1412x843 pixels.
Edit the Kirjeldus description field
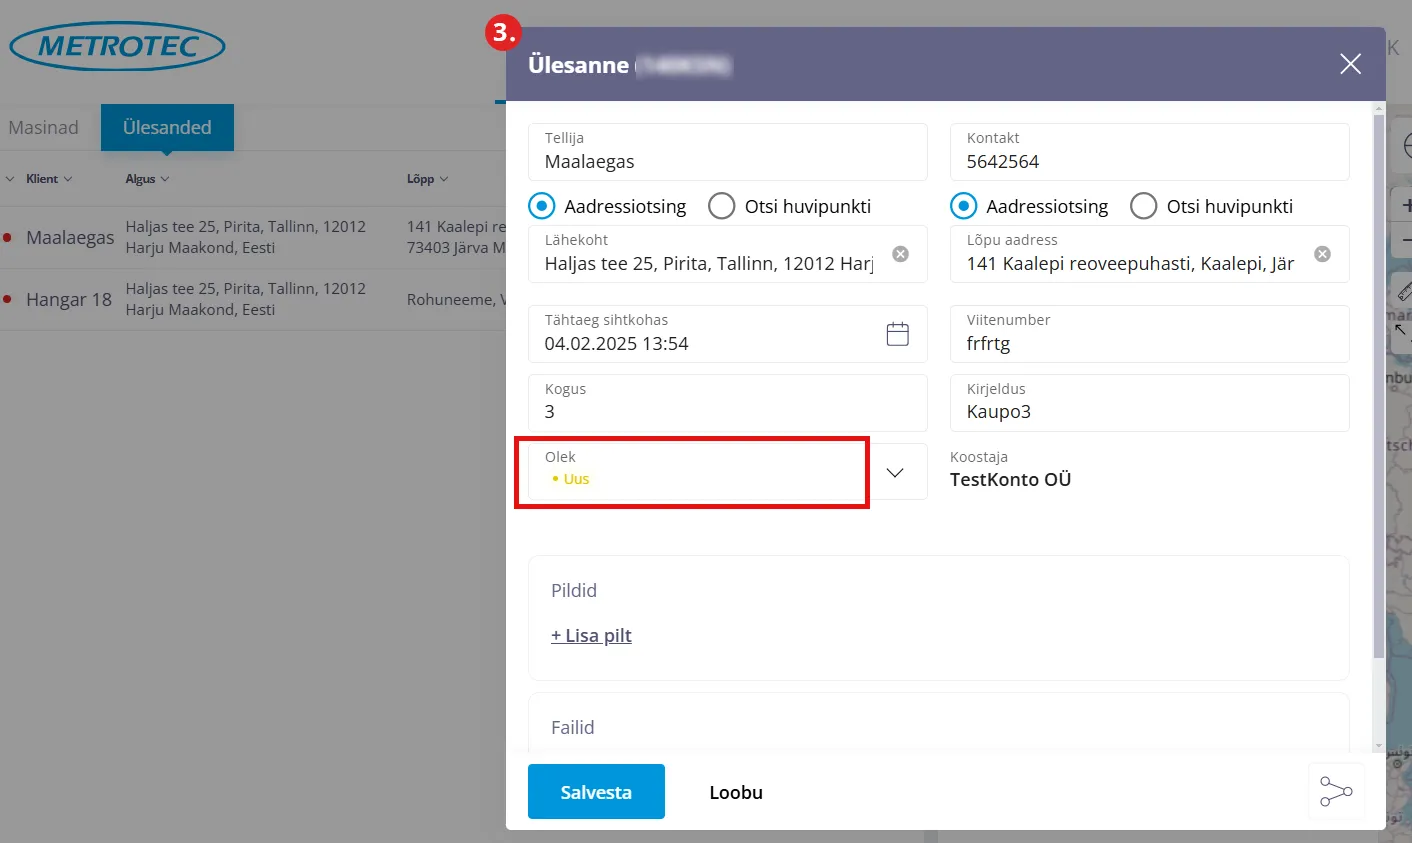pyautogui.click(x=1149, y=403)
